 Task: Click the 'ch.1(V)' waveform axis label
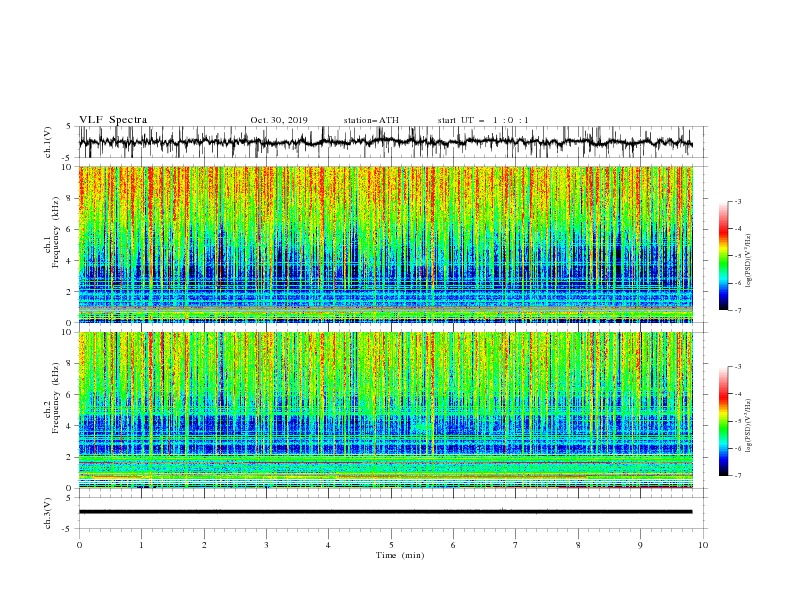pos(48,142)
